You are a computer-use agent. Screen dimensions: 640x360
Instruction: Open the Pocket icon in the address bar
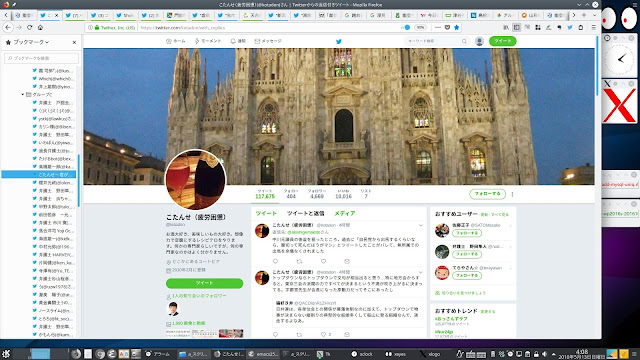tap(447, 27)
